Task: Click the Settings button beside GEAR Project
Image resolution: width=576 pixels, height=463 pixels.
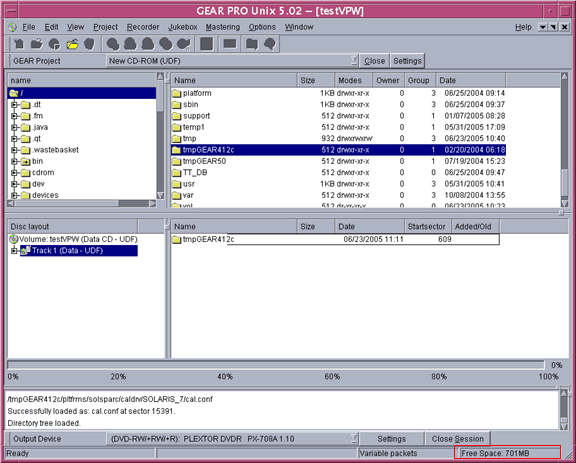Action: tap(407, 61)
